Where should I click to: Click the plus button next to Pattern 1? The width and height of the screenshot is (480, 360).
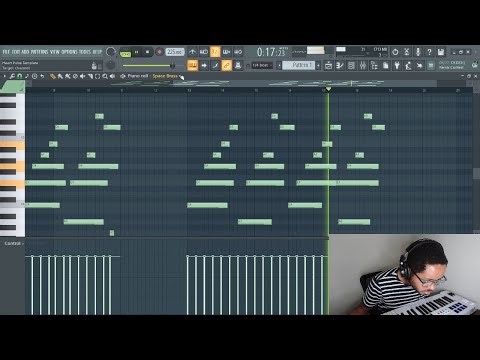318,66
